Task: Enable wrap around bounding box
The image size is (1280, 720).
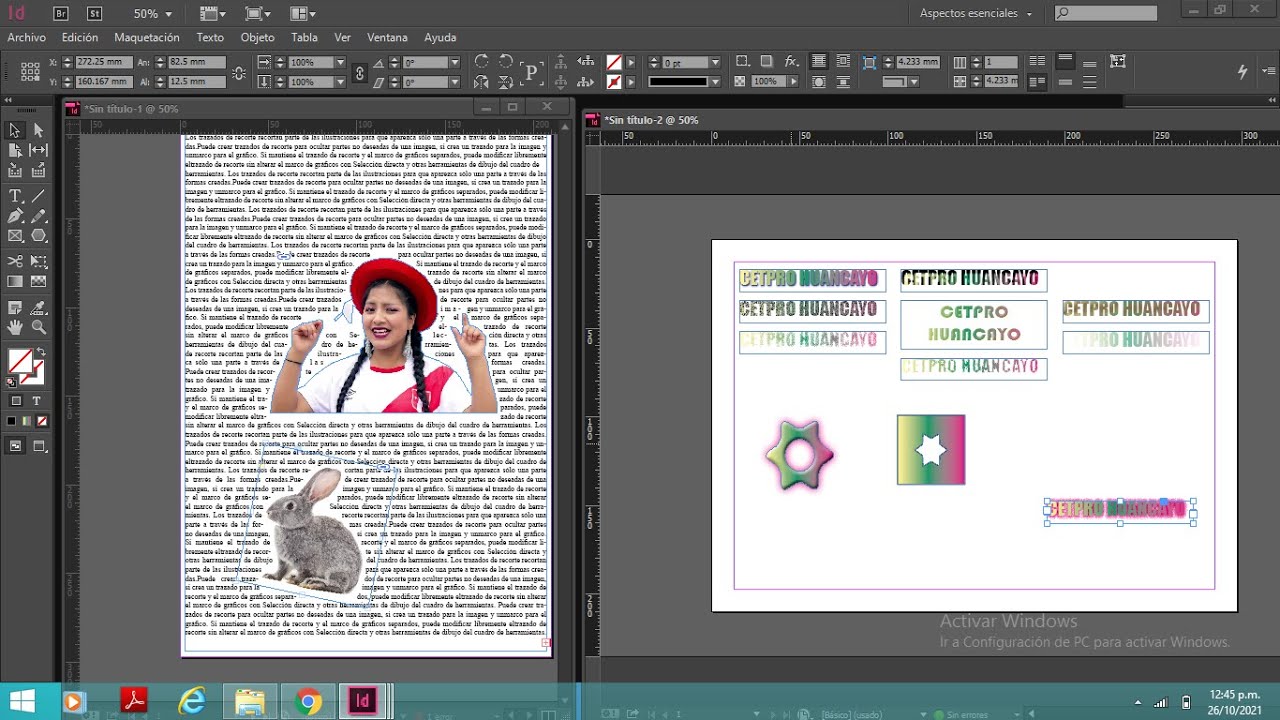Action: 842,62
